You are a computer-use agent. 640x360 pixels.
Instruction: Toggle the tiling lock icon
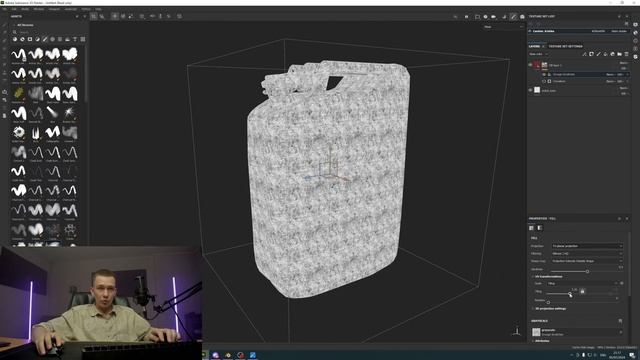582,291
